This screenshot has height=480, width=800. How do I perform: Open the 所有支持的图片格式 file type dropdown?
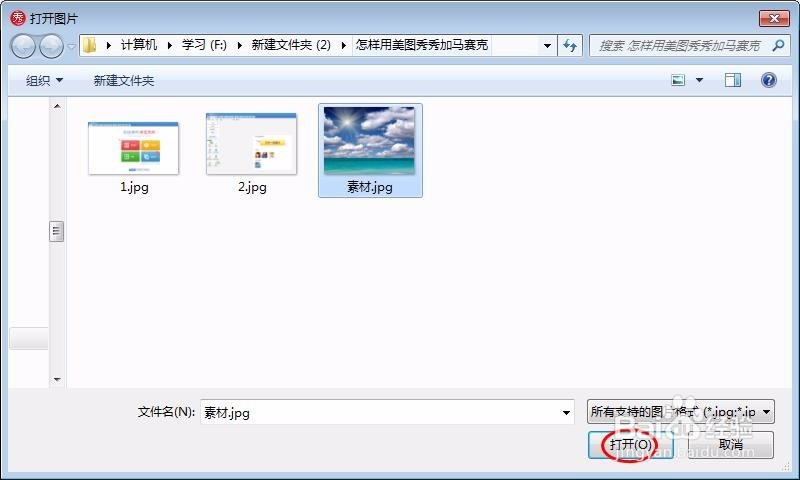tap(681, 412)
